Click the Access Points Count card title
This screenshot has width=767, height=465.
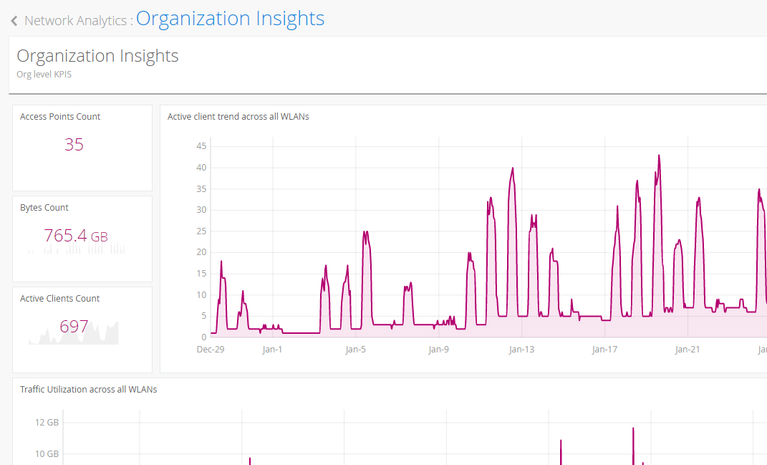60,117
